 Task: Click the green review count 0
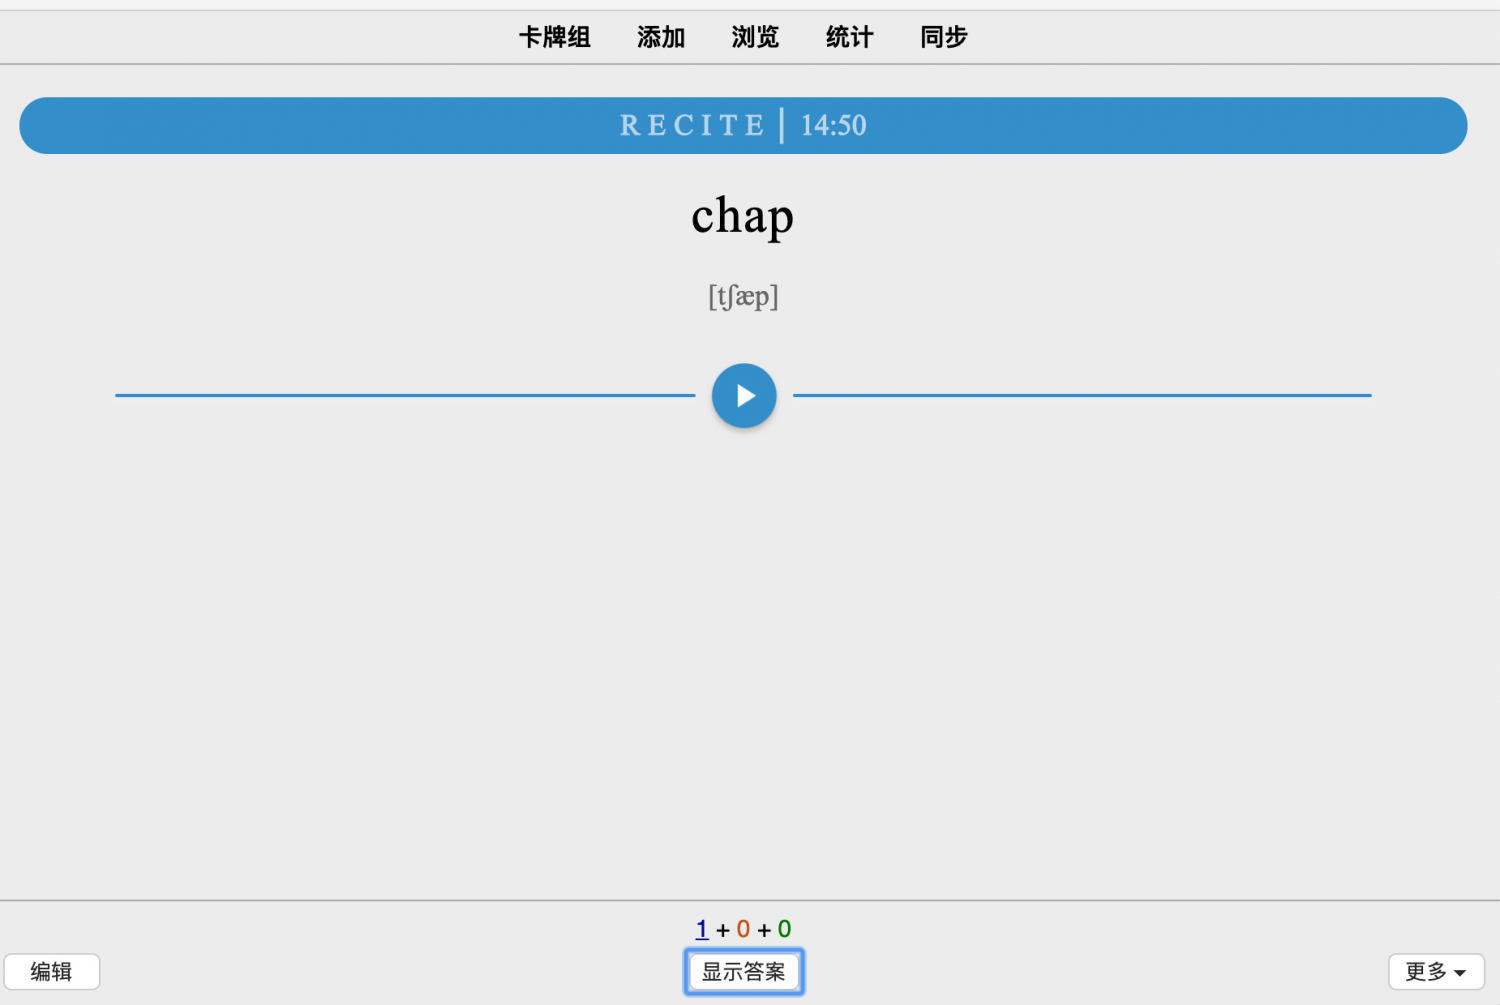coord(785,929)
